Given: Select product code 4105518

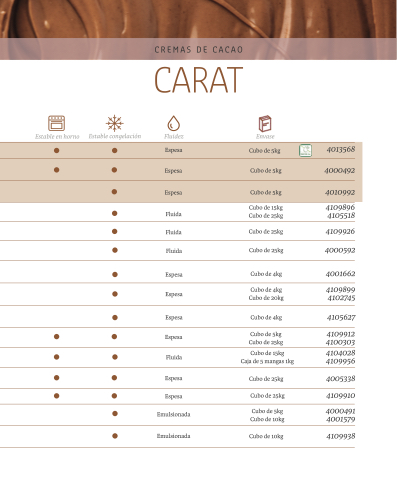Looking at the screenshot, I should [x=341, y=215].
